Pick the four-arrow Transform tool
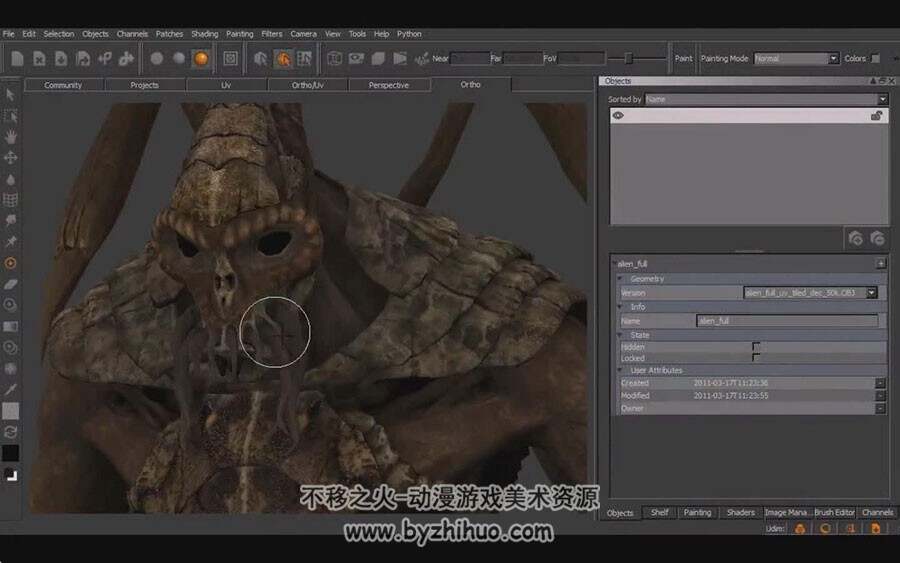This screenshot has height=563, width=900. [x=10, y=157]
